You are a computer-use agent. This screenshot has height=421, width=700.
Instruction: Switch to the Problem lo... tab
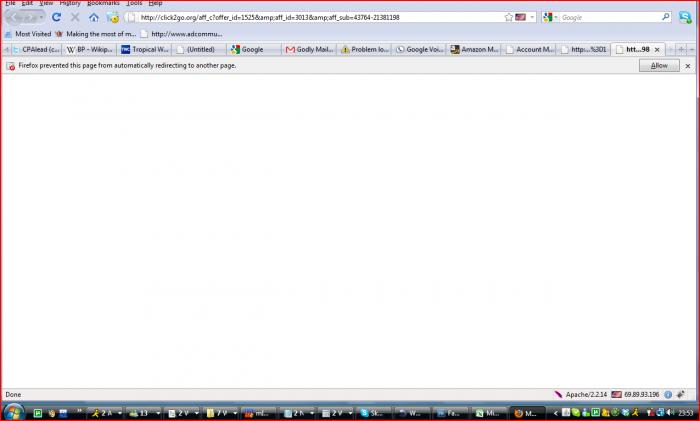[x=364, y=50]
